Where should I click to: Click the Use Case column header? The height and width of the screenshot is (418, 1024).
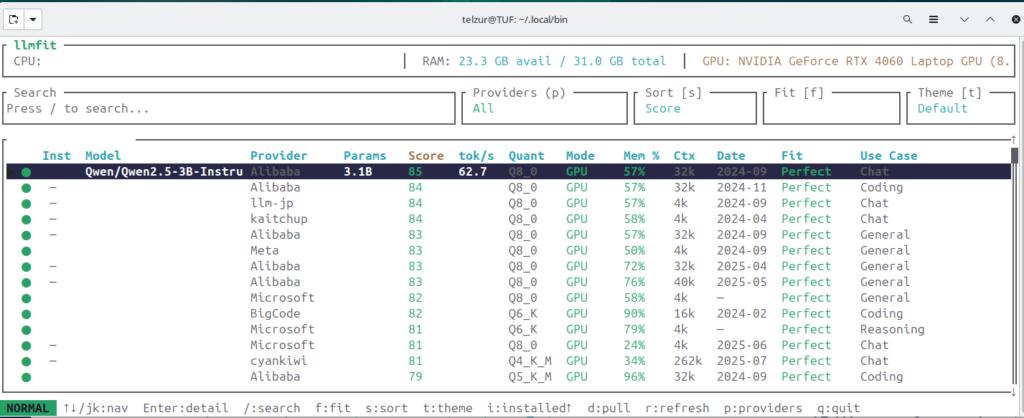click(x=888, y=156)
